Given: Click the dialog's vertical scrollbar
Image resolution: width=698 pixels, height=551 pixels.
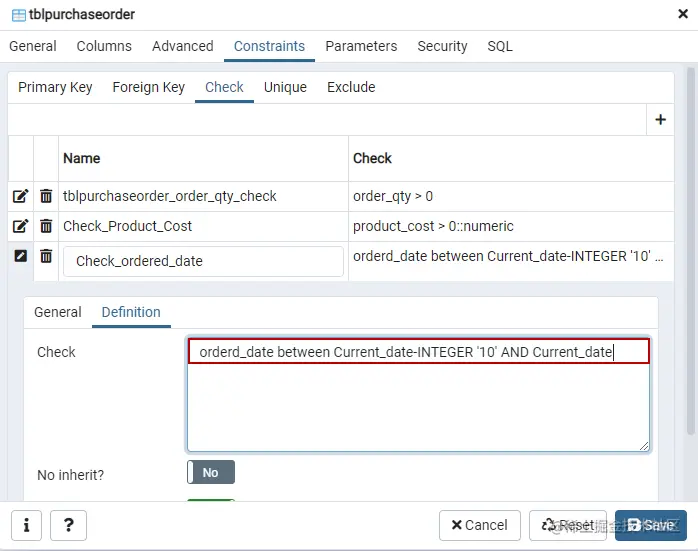Looking at the screenshot, I should click(690, 250).
